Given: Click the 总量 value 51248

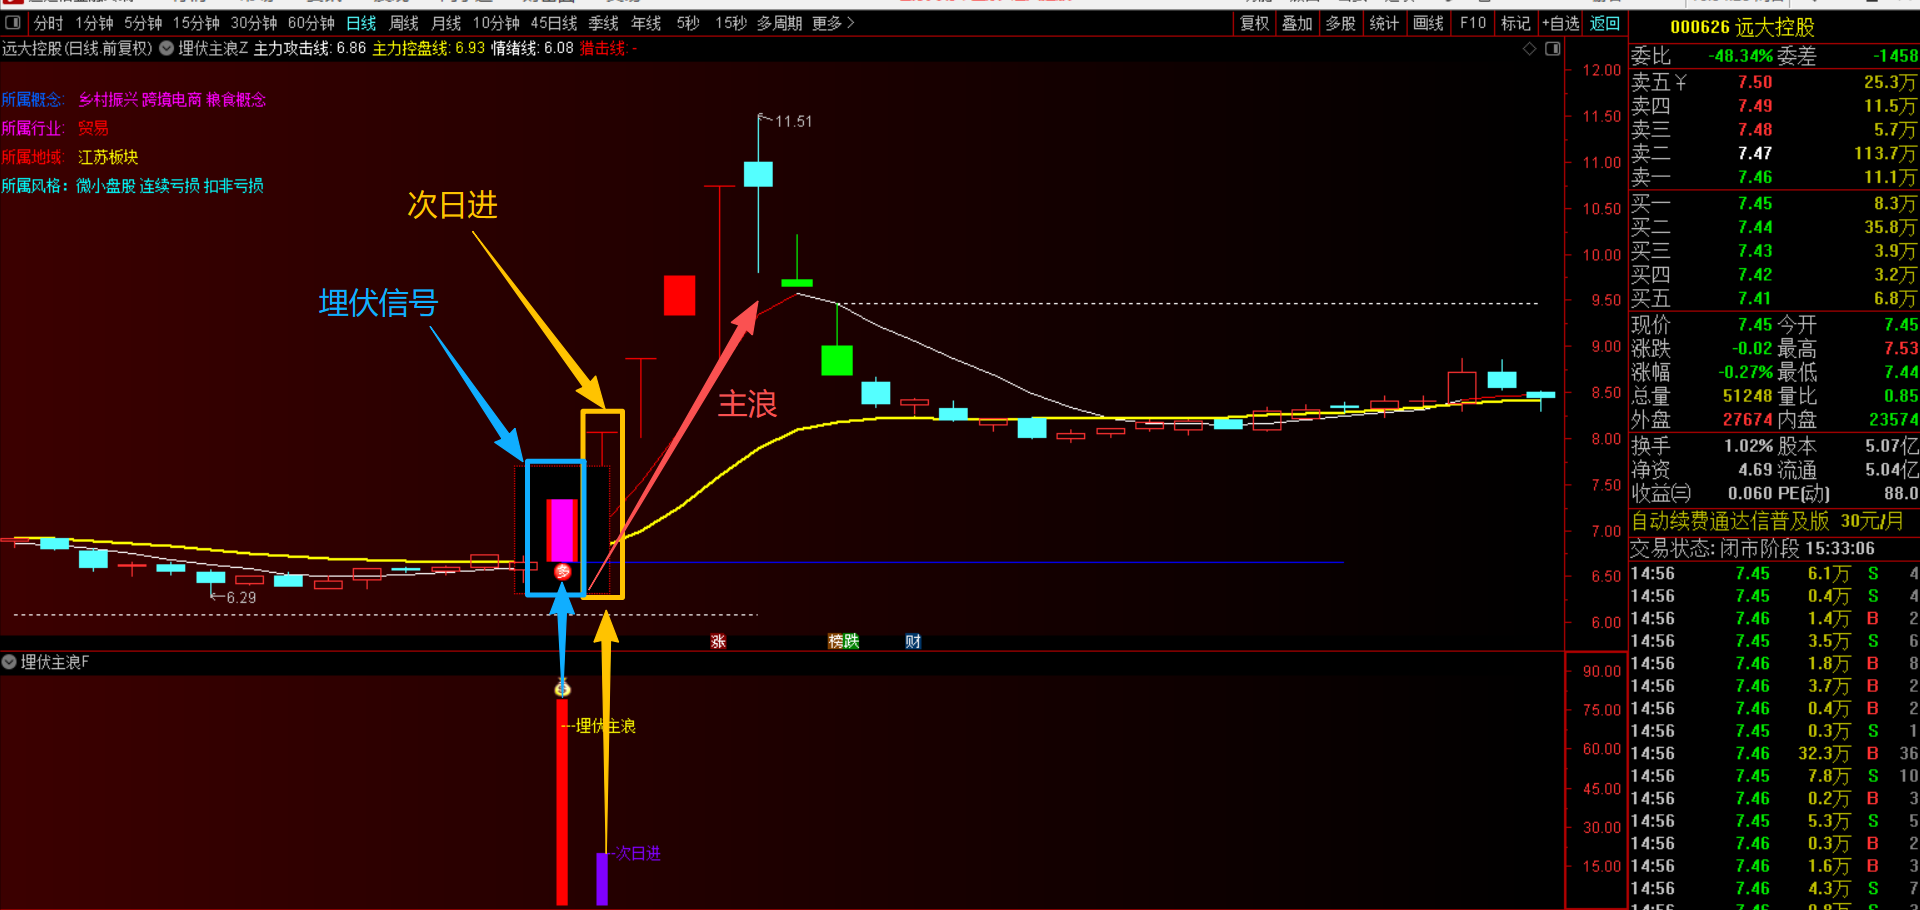Looking at the screenshot, I should point(1747,396).
